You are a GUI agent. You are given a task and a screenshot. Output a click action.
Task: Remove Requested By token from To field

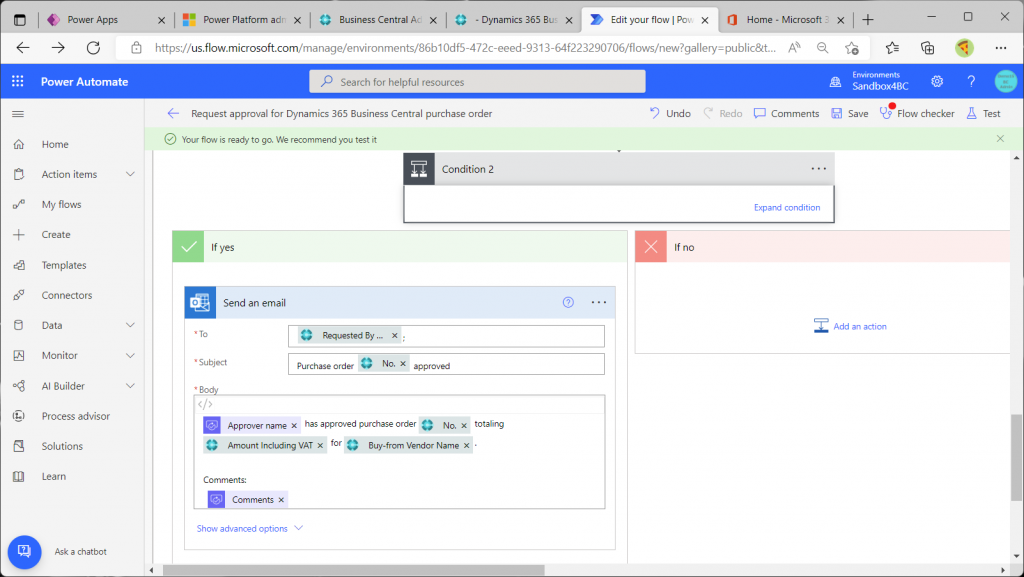coord(394,335)
